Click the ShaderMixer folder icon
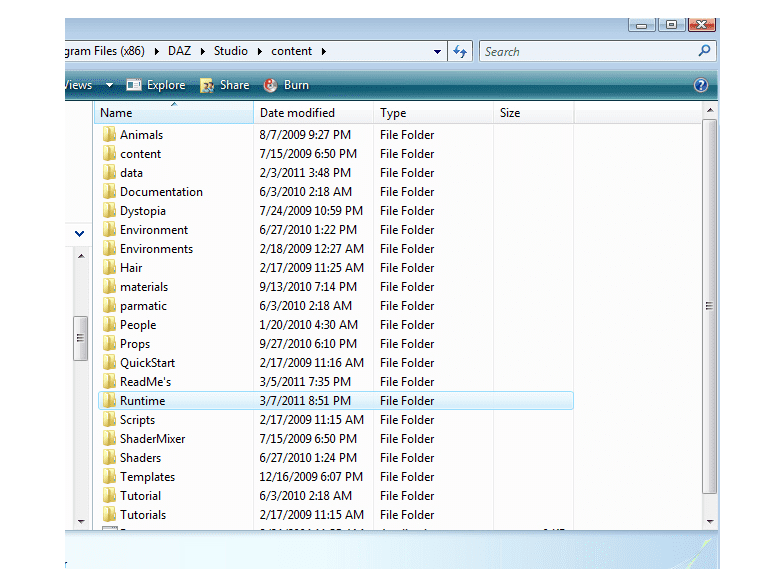Viewport: 776px width, 581px height. pos(109,439)
